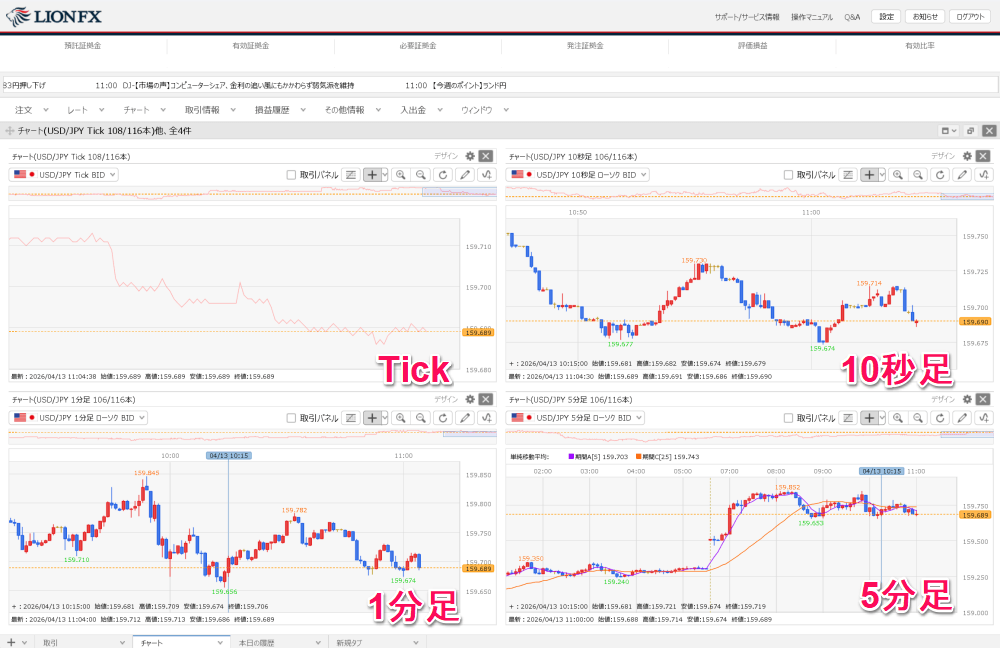1000x648 pixels.
Task: Zoom in on the Tick chart
Action: coord(401,174)
